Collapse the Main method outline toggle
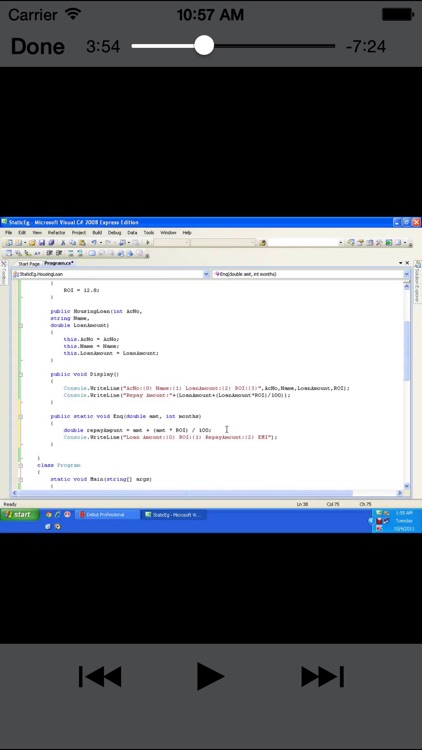Screen dimensions: 422x750 (21, 479)
